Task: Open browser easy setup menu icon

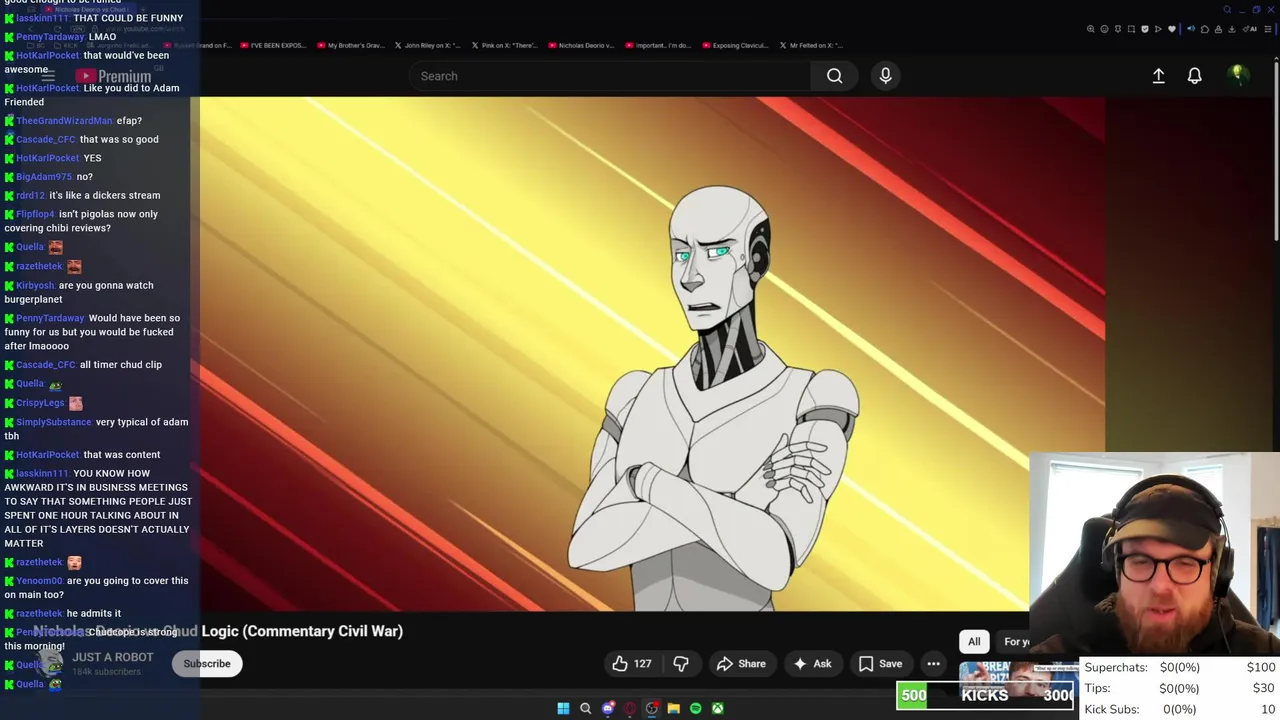Action: tap(1268, 29)
